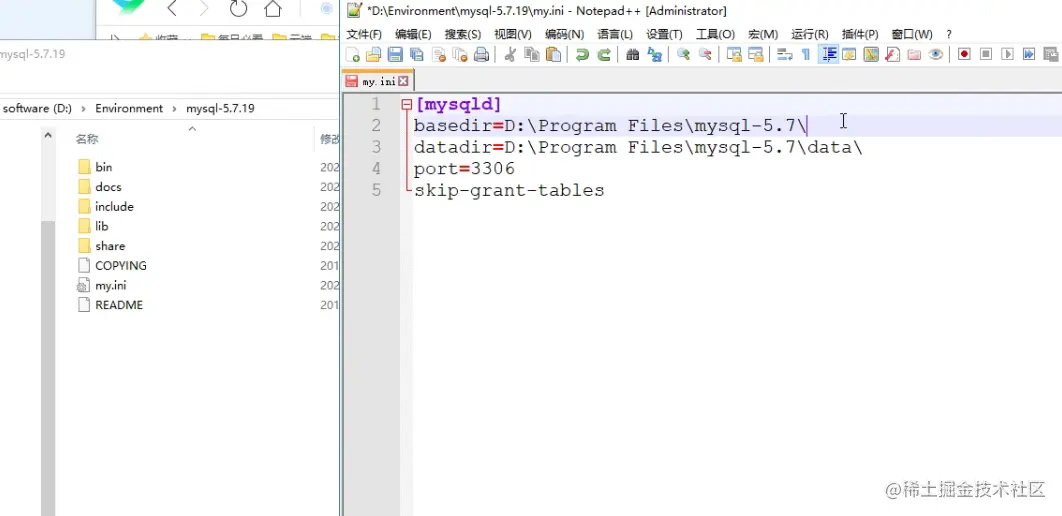This screenshot has width=1062, height=516.
Task: Open the 窗口(W) menu
Action: [912, 35]
